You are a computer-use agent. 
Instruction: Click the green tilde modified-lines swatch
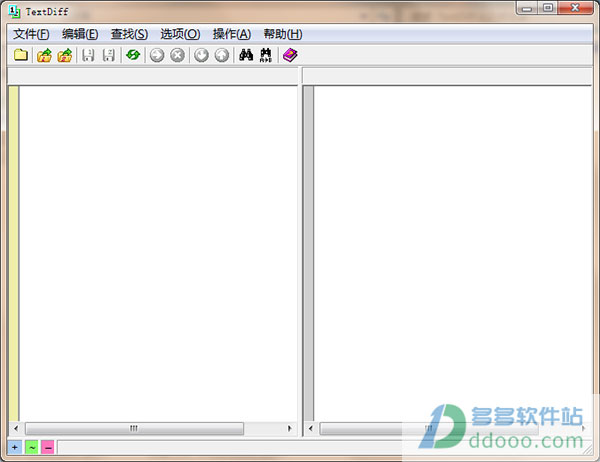tap(32, 447)
